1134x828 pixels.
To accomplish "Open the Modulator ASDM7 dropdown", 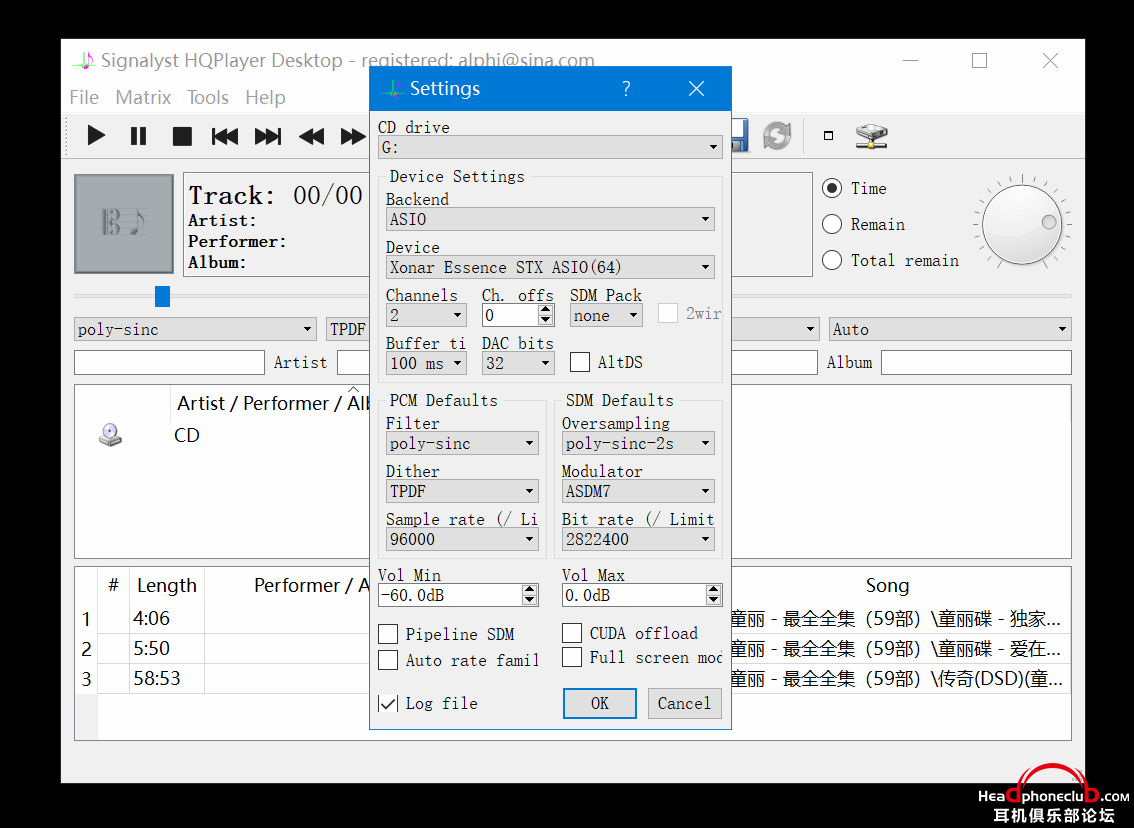I will tap(638, 491).
